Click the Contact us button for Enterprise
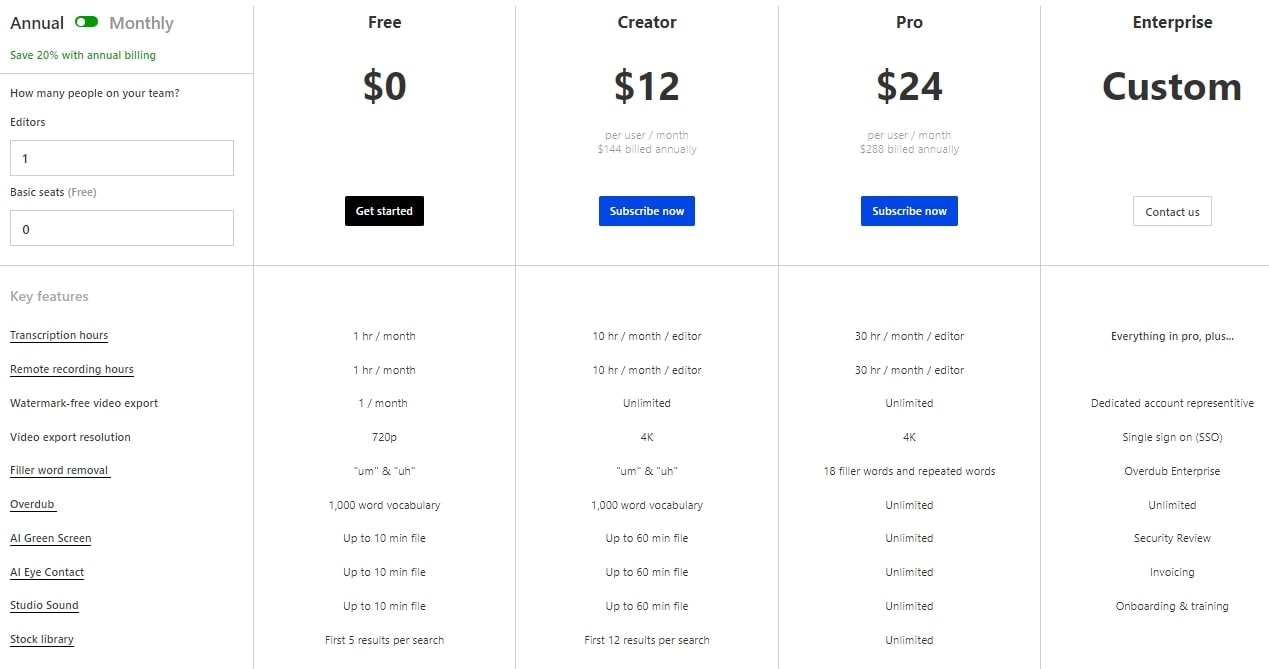The width and height of the screenshot is (1269, 669). coord(1172,211)
